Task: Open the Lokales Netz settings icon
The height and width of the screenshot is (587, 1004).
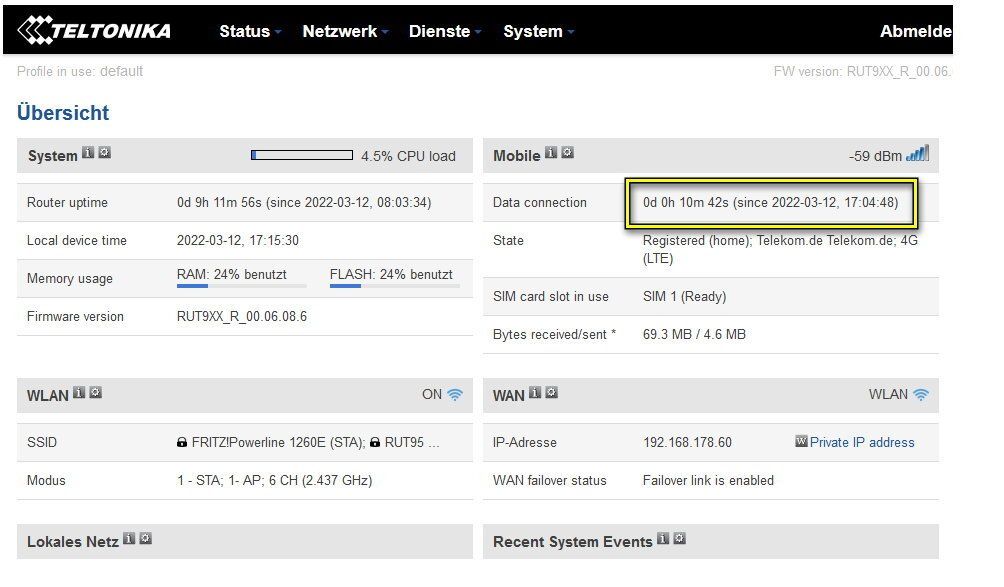Action: [146, 540]
